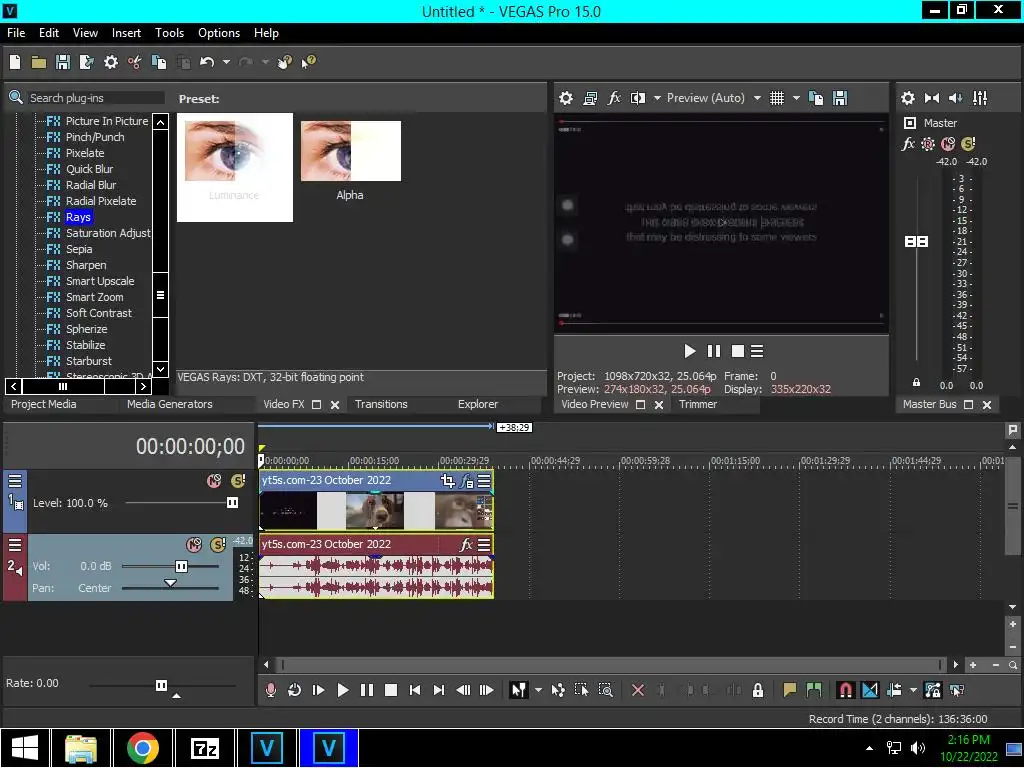Switch to the Transitions tab

pyautogui.click(x=381, y=404)
